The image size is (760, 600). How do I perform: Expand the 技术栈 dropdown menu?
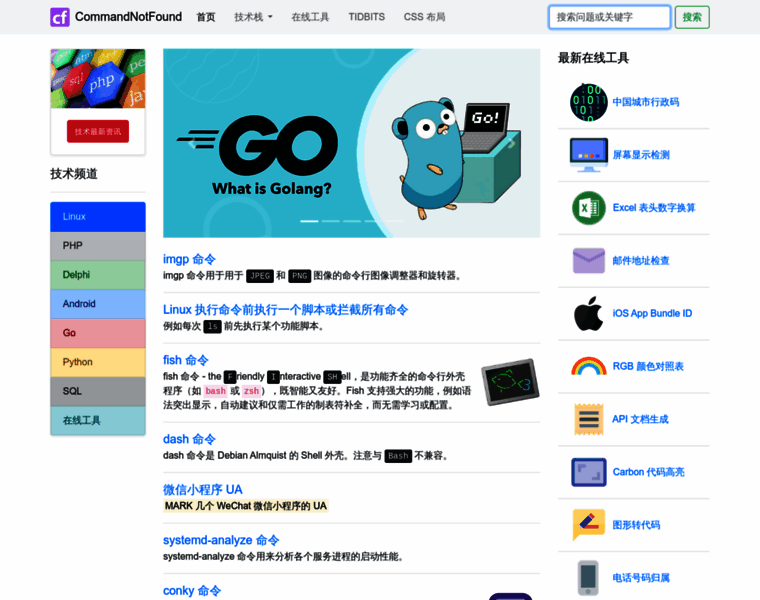(253, 17)
